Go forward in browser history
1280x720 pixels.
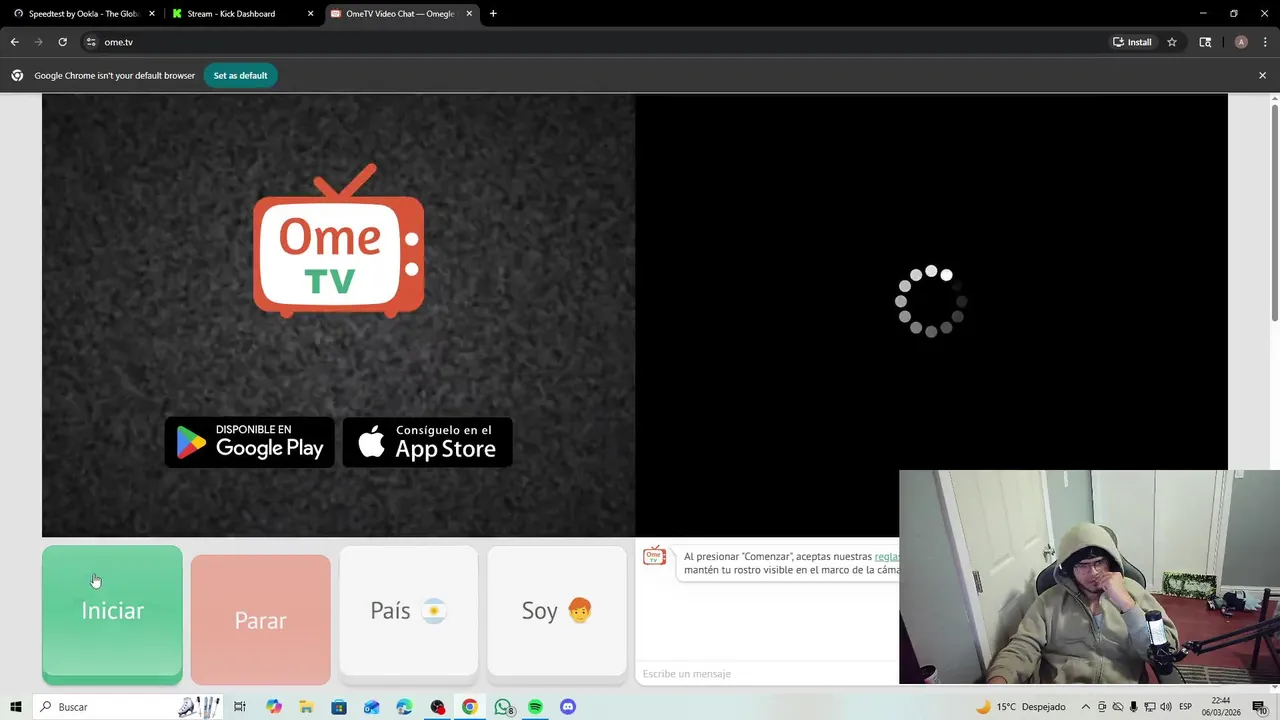pyautogui.click(x=38, y=42)
